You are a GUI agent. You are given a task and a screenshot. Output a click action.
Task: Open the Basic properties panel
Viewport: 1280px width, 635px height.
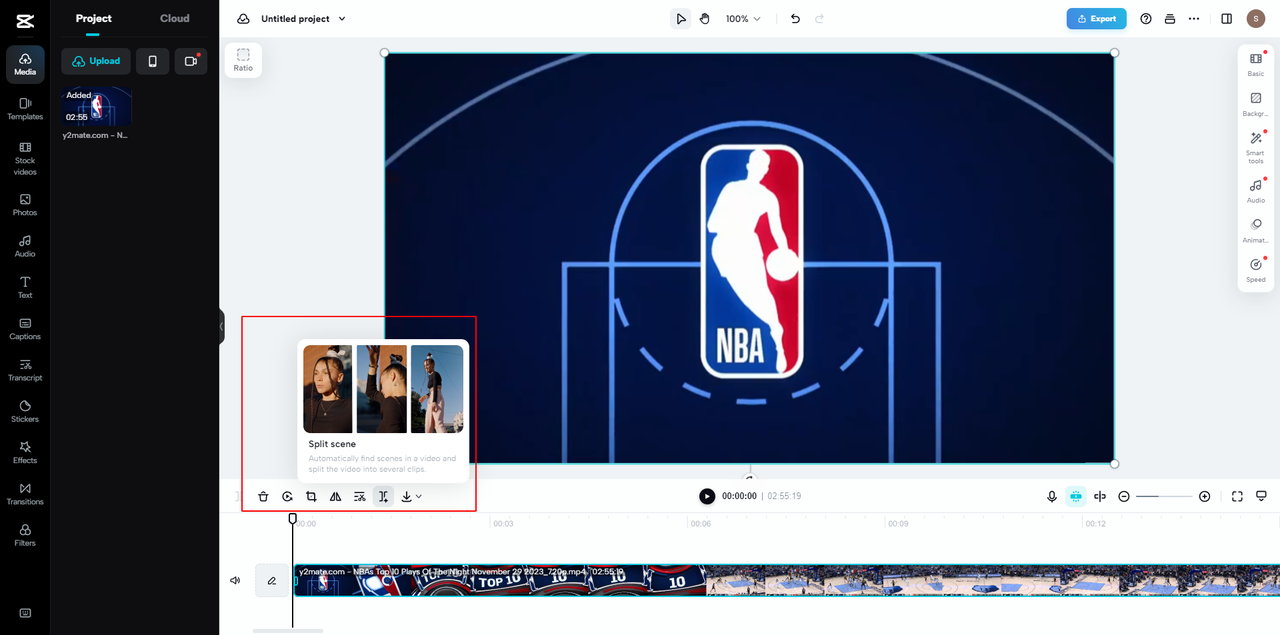[1256, 64]
